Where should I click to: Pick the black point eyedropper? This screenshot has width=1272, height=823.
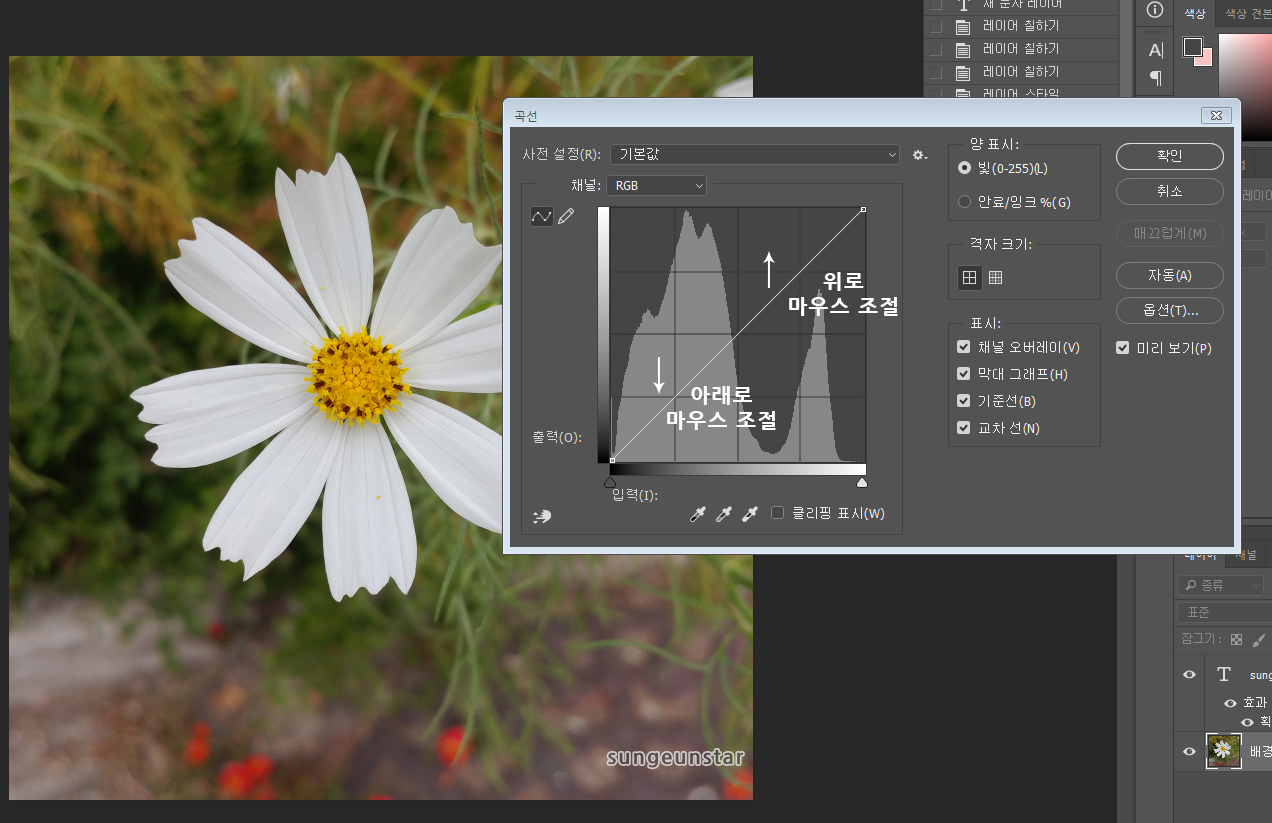699,514
